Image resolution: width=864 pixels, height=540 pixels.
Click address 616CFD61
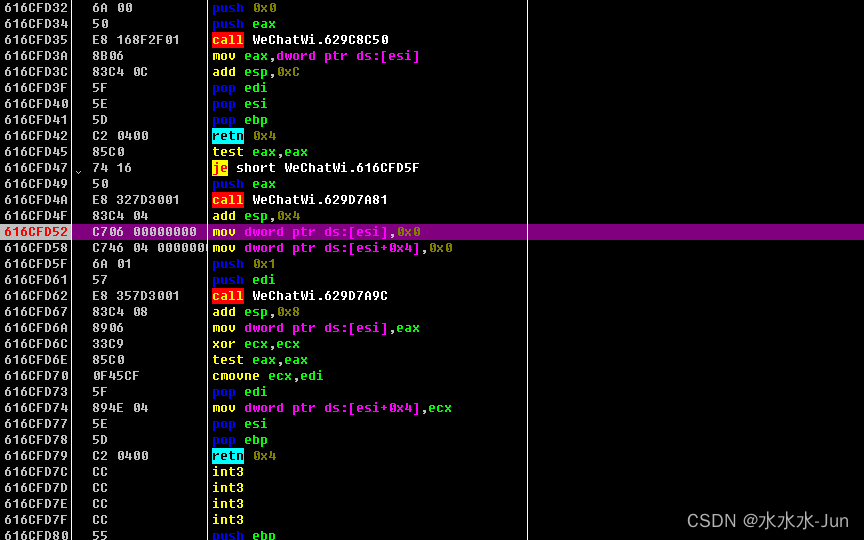(x=36, y=279)
